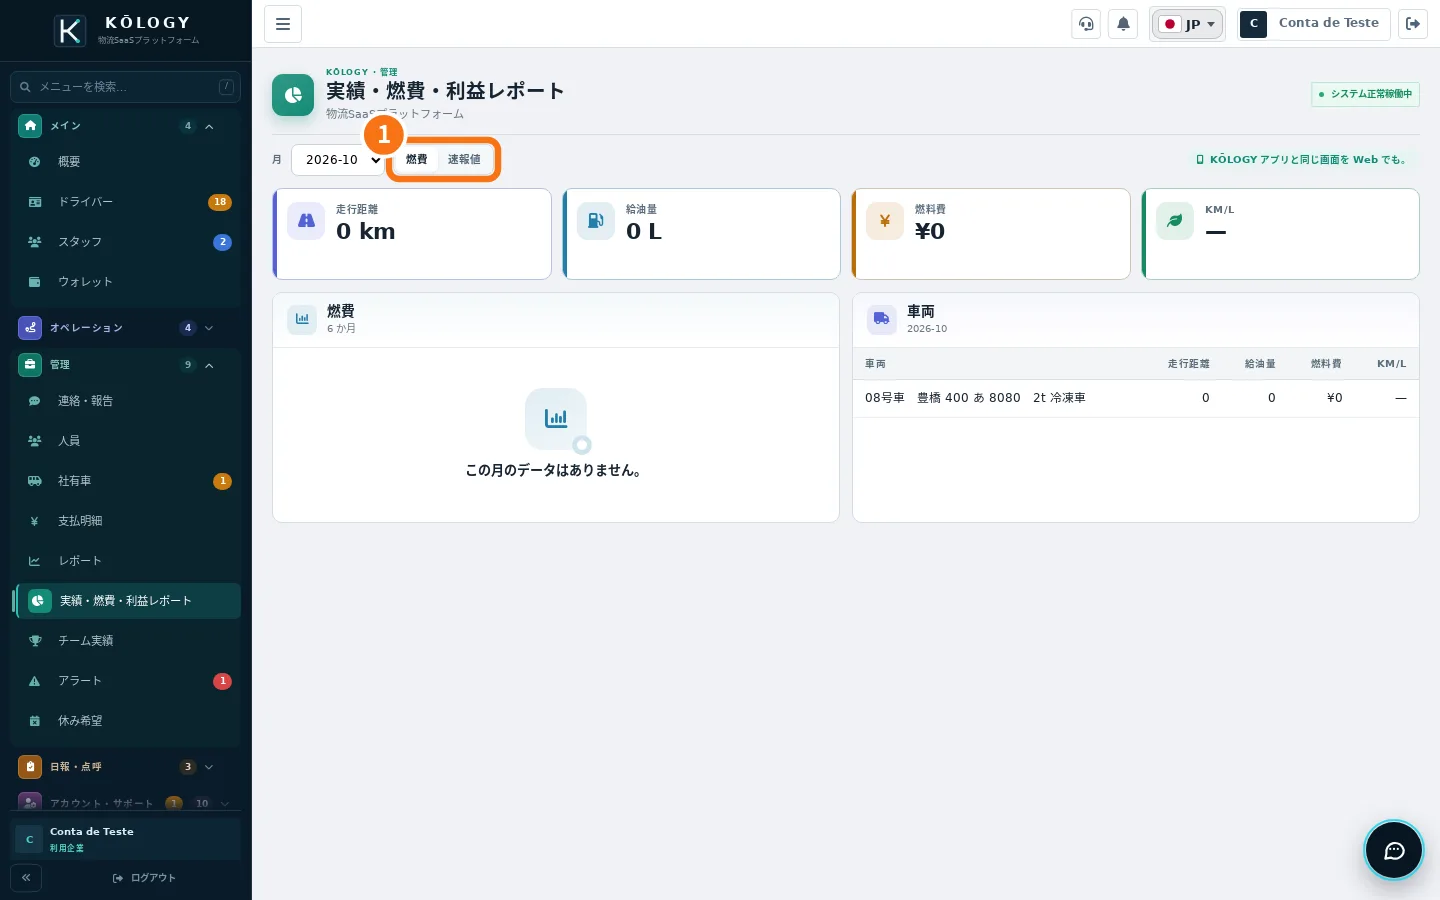Click the 給油量 column header

pos(1260,364)
